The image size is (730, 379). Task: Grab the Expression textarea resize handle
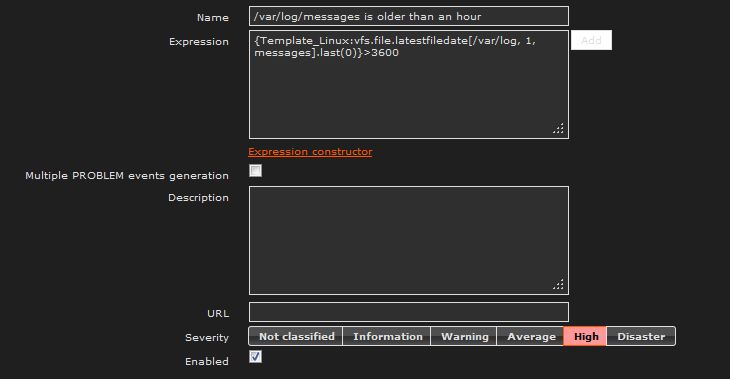558,128
